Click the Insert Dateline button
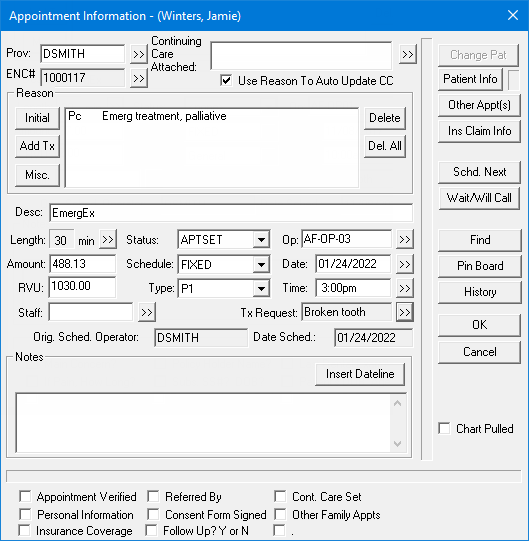529x541 pixels. click(x=360, y=374)
